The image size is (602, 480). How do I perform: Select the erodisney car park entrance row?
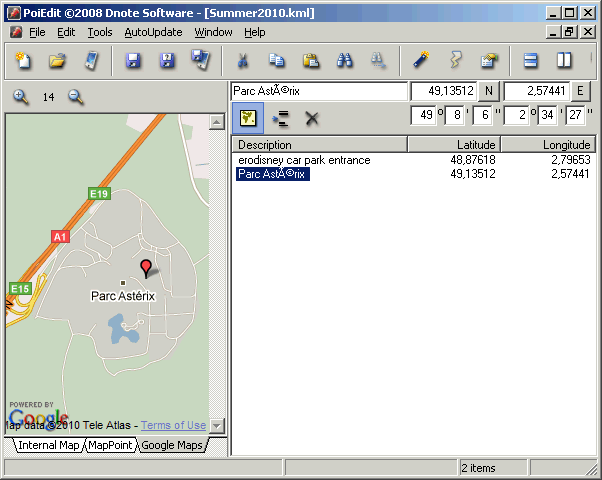pyautogui.click(x=413, y=160)
